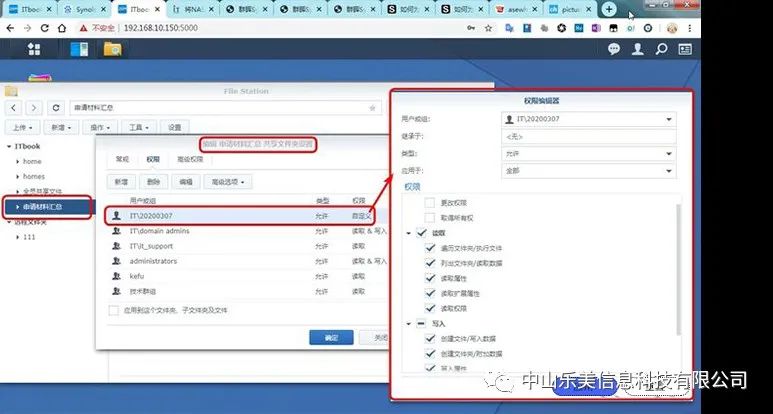Switch to the pictu browser tab
This screenshot has width=773, height=414.
(569, 9)
